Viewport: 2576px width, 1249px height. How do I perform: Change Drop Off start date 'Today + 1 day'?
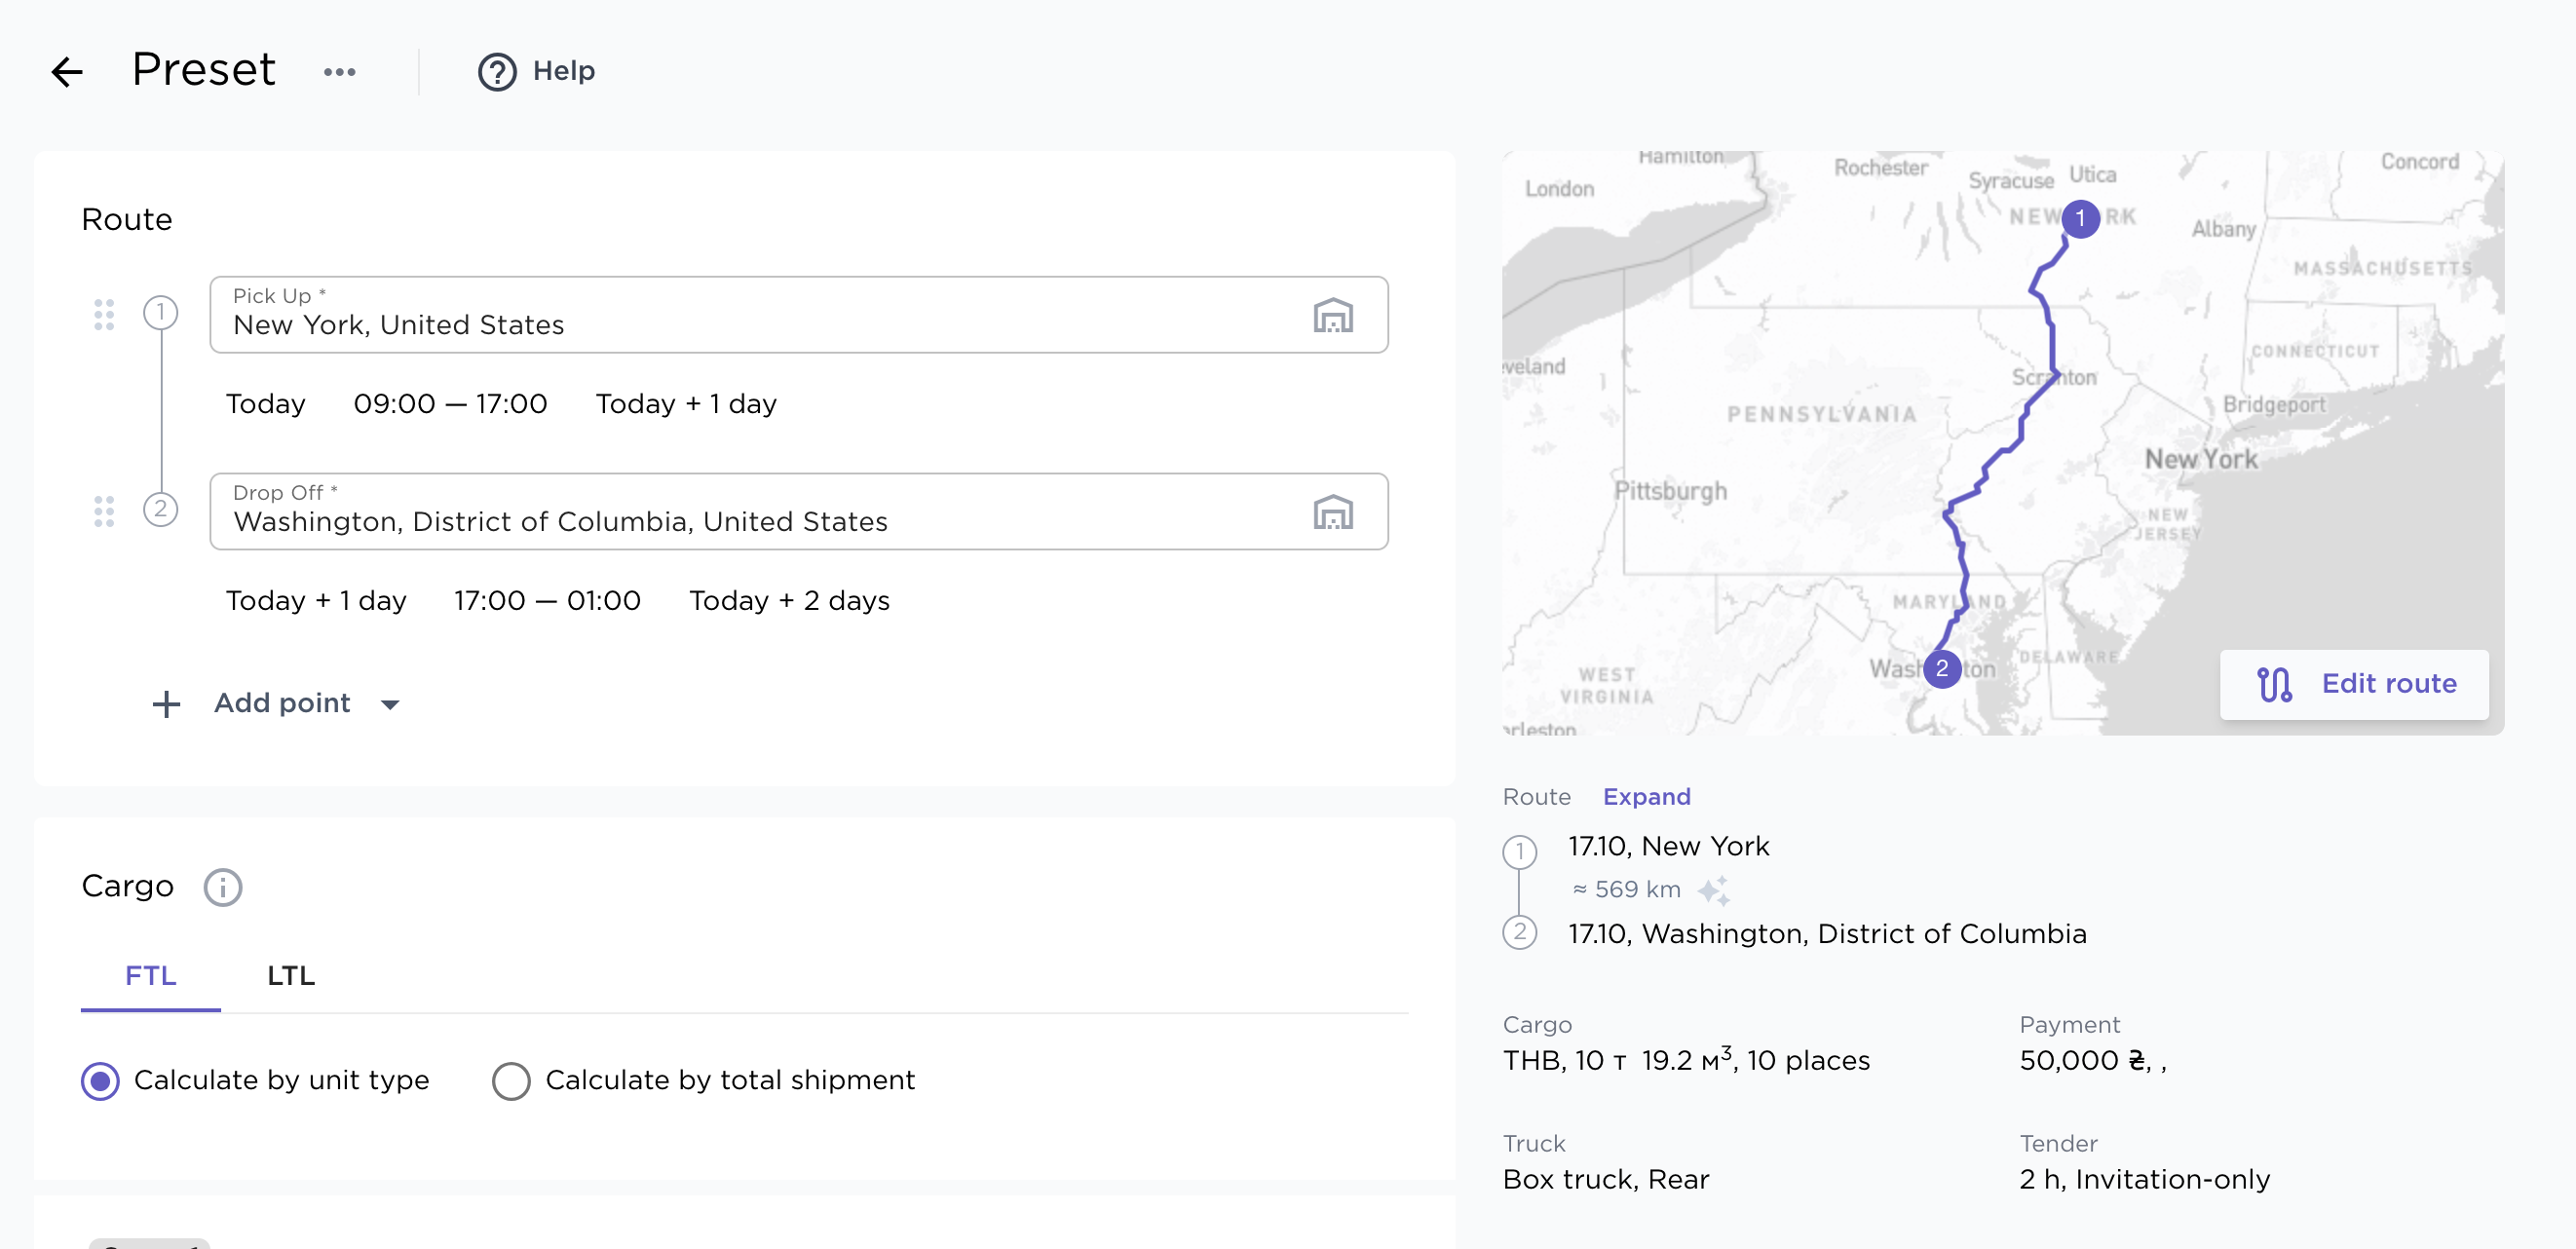point(316,601)
